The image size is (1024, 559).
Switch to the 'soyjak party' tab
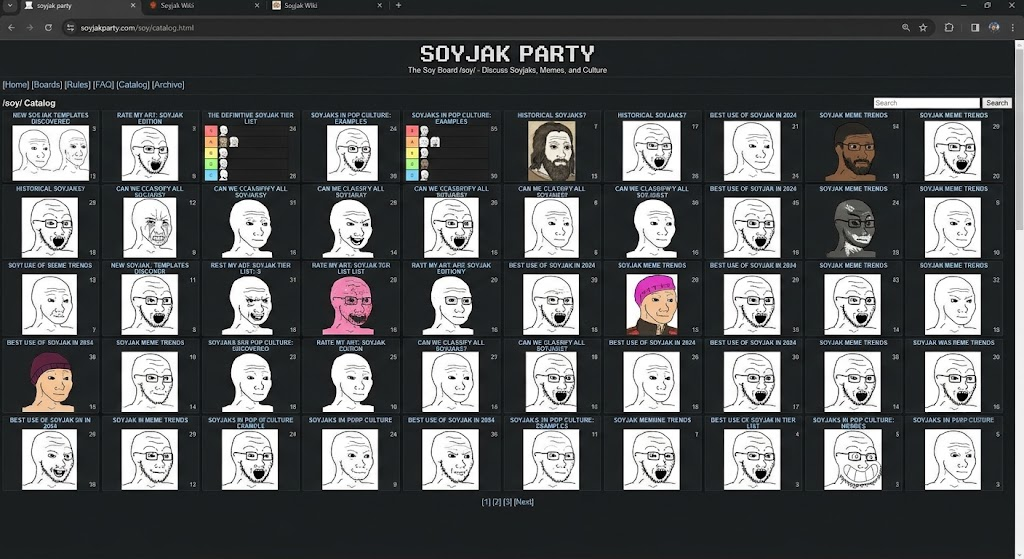click(78, 5)
